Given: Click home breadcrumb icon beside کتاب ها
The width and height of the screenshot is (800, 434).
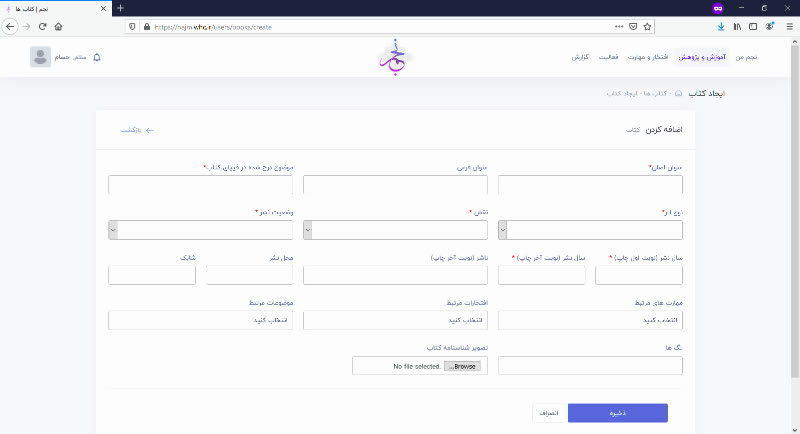Looking at the screenshot, I should pyautogui.click(x=678, y=93).
